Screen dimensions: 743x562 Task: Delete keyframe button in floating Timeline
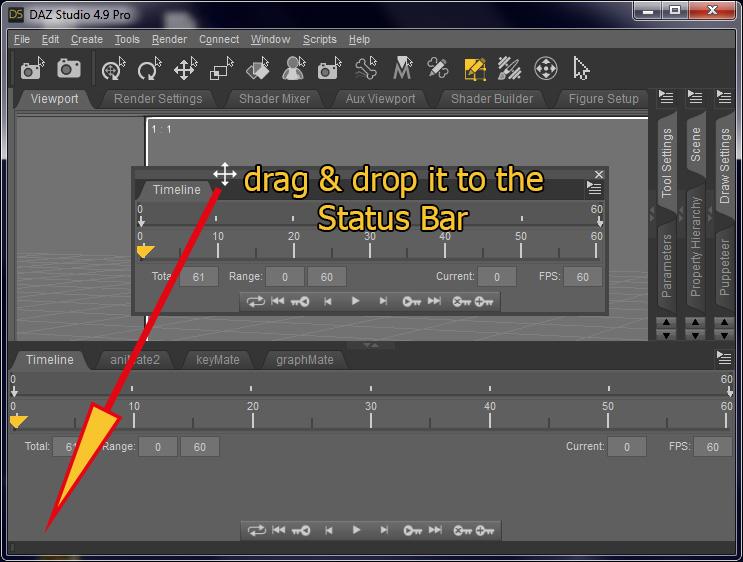tap(462, 301)
